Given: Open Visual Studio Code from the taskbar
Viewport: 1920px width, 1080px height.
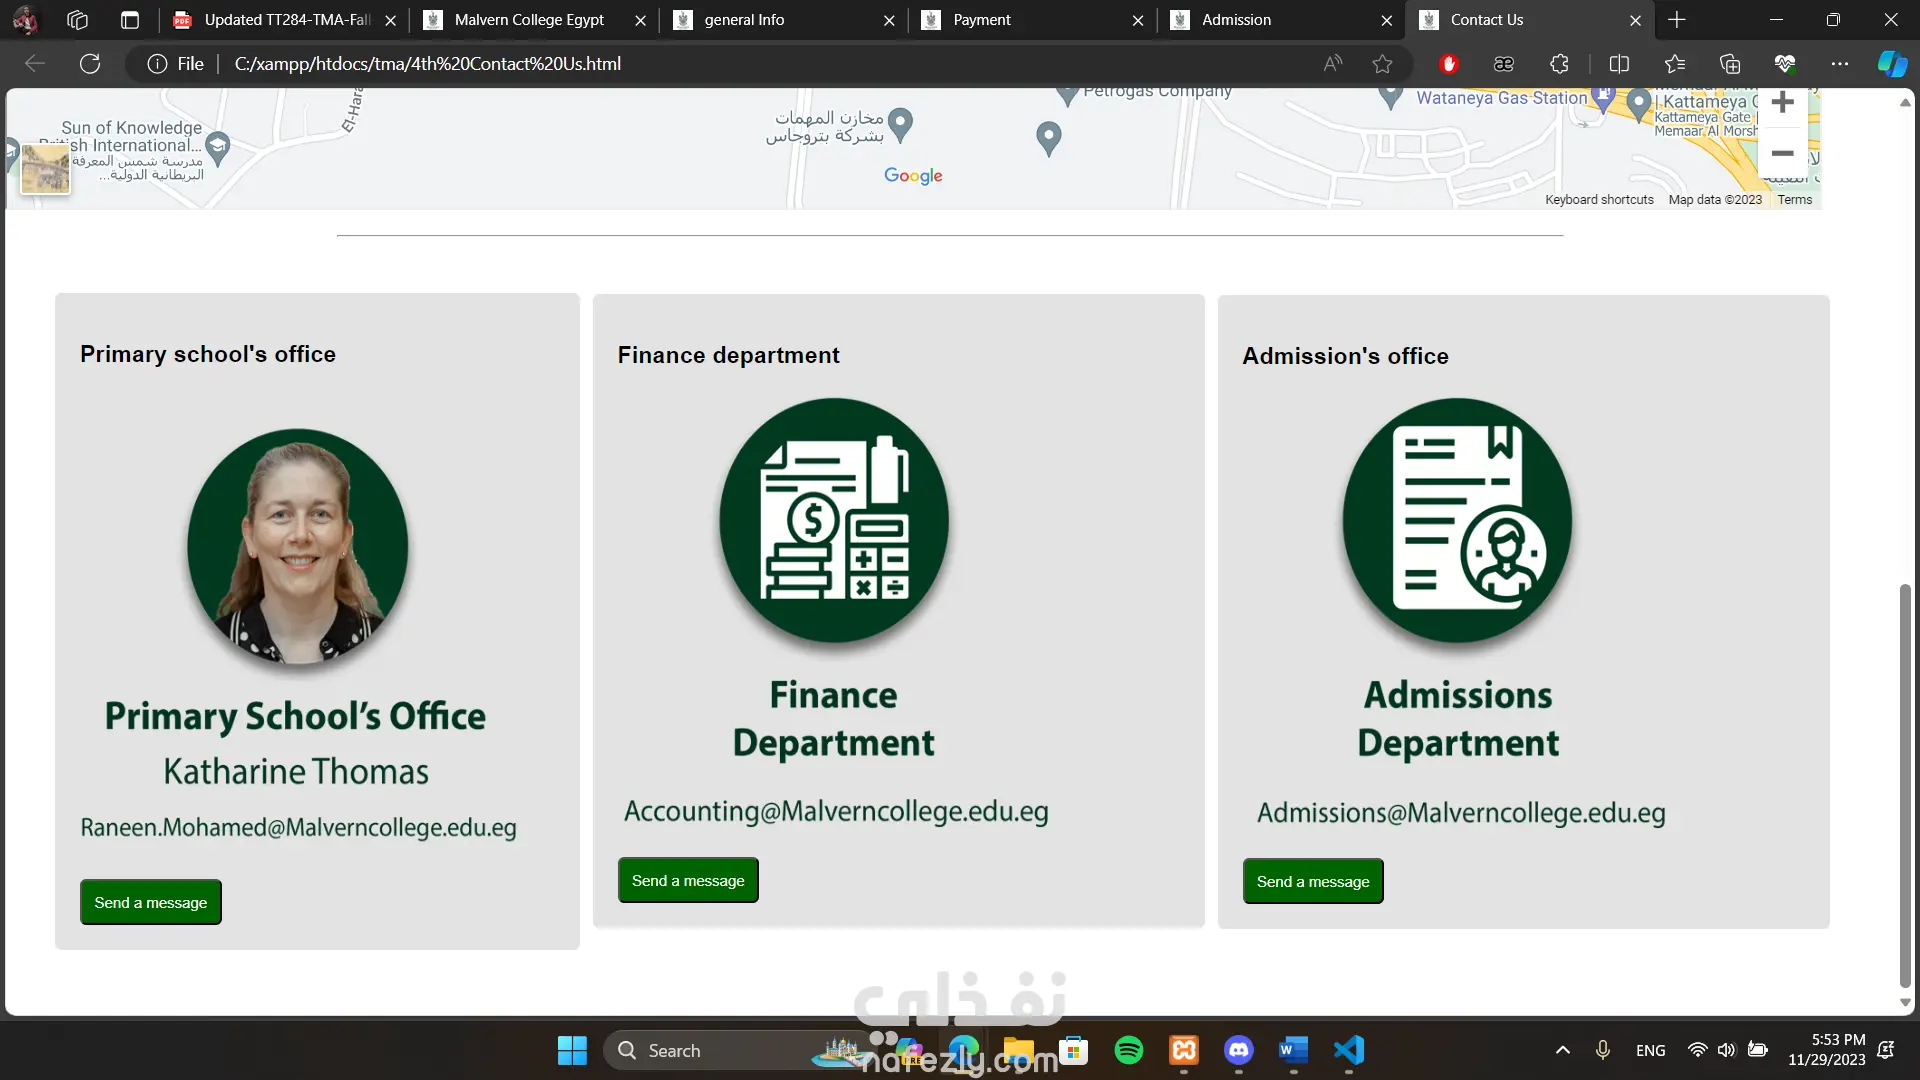Looking at the screenshot, I should click(x=1348, y=1050).
